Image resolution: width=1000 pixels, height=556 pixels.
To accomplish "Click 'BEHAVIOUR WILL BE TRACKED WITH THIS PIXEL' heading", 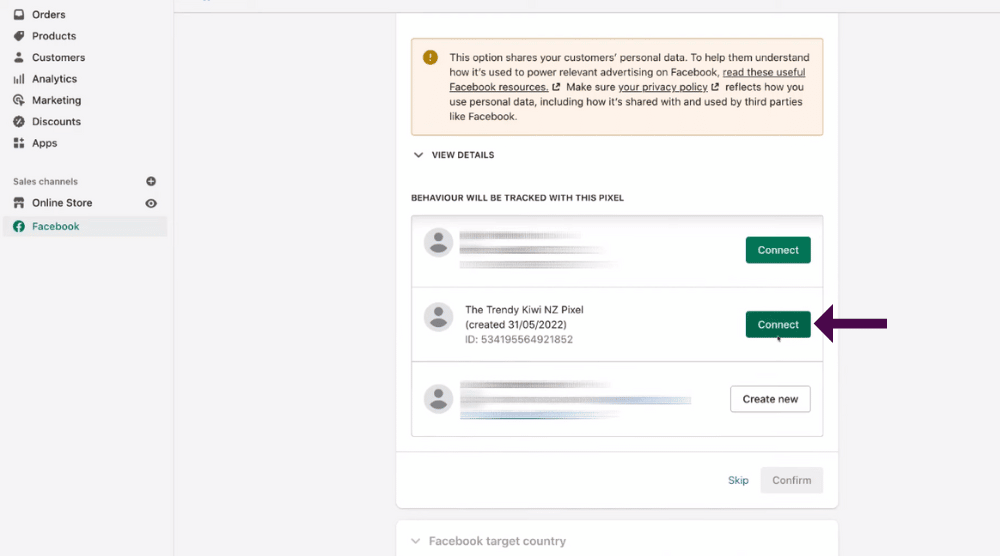I will (517, 198).
